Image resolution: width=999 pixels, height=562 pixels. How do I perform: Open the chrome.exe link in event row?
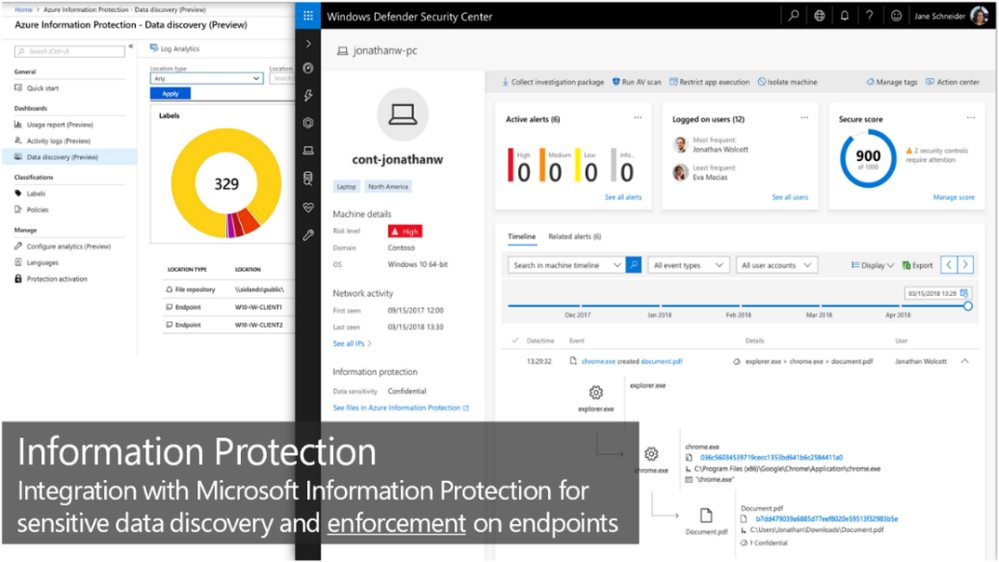point(598,361)
